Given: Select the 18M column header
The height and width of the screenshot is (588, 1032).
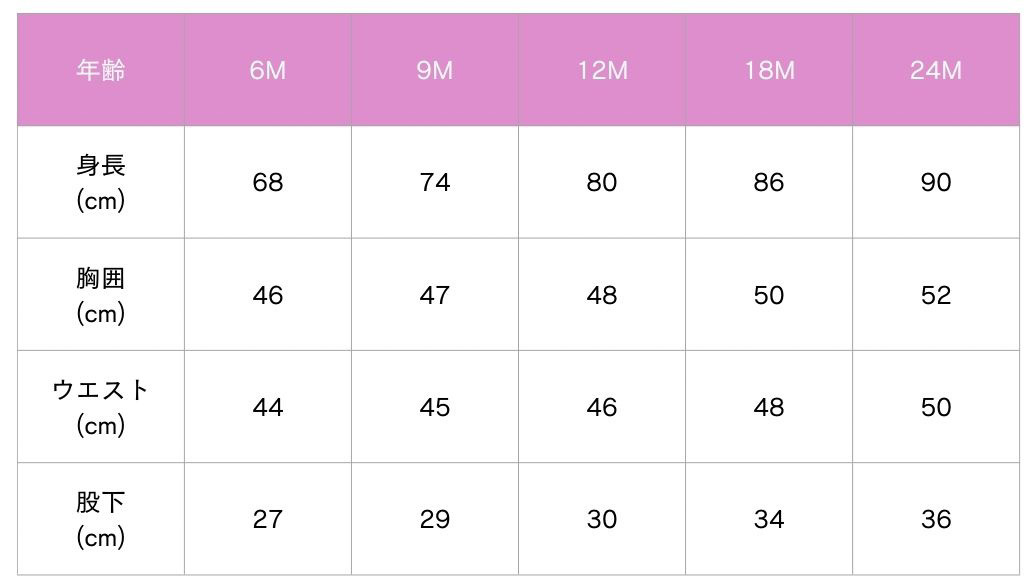Looking at the screenshot, I should tap(769, 70).
